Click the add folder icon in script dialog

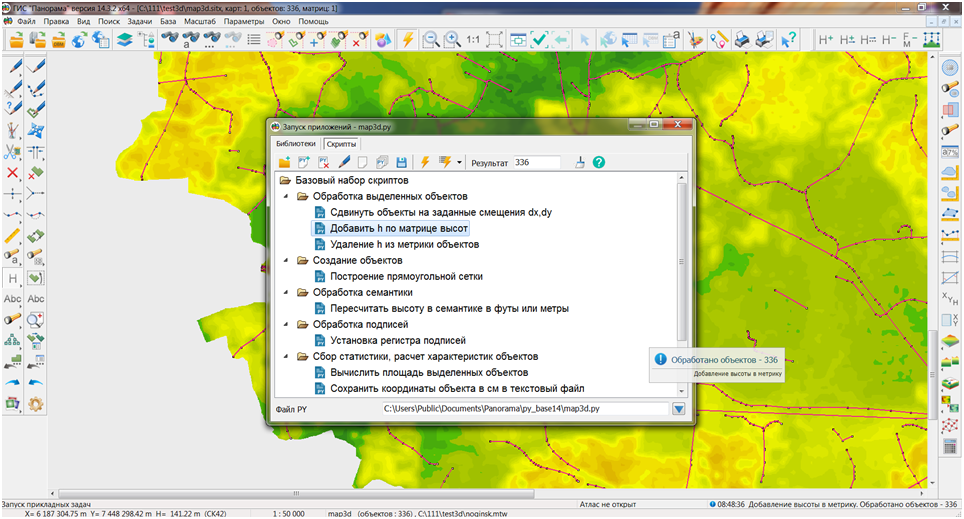(x=284, y=162)
